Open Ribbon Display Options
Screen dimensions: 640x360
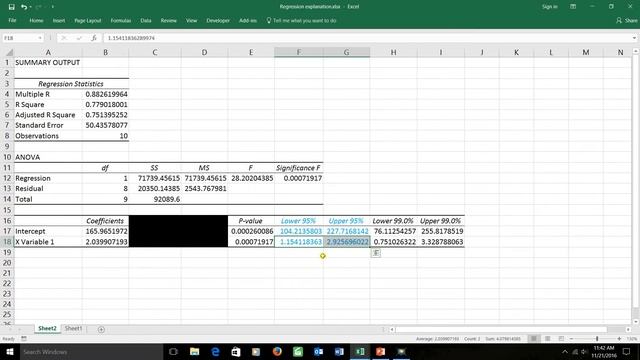(573, 7)
